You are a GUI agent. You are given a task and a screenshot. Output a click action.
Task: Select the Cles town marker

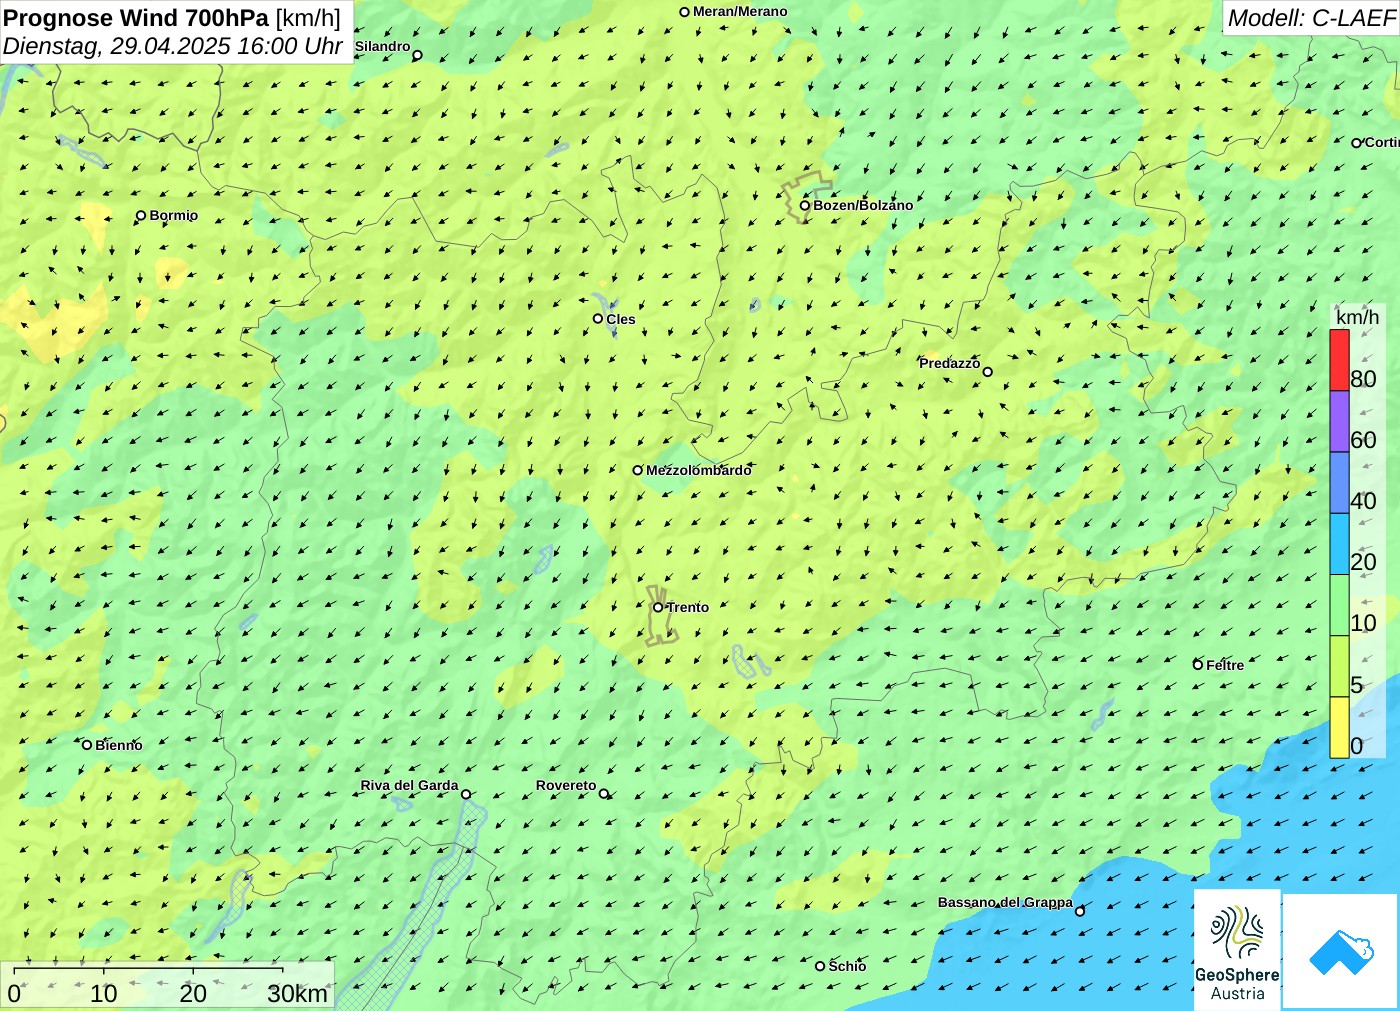click(x=598, y=319)
